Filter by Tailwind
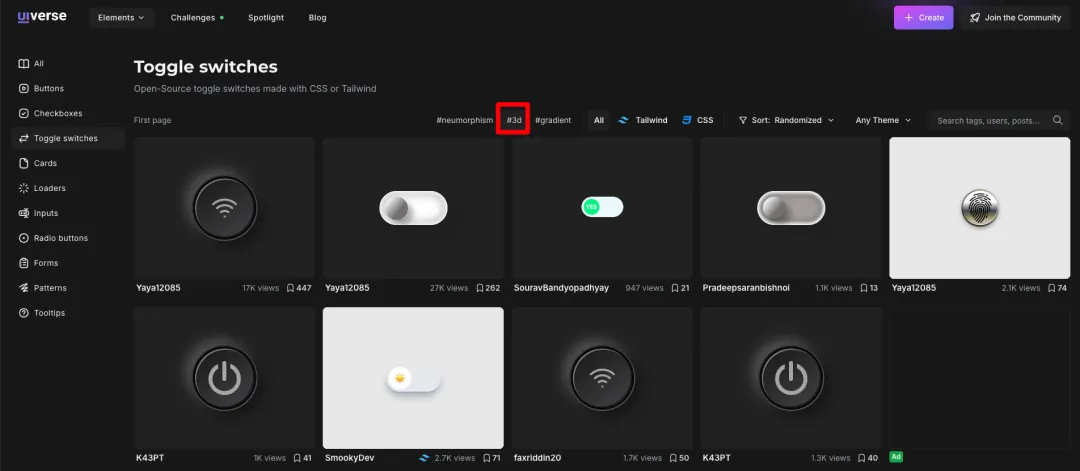This screenshot has width=1080, height=471. pos(643,120)
